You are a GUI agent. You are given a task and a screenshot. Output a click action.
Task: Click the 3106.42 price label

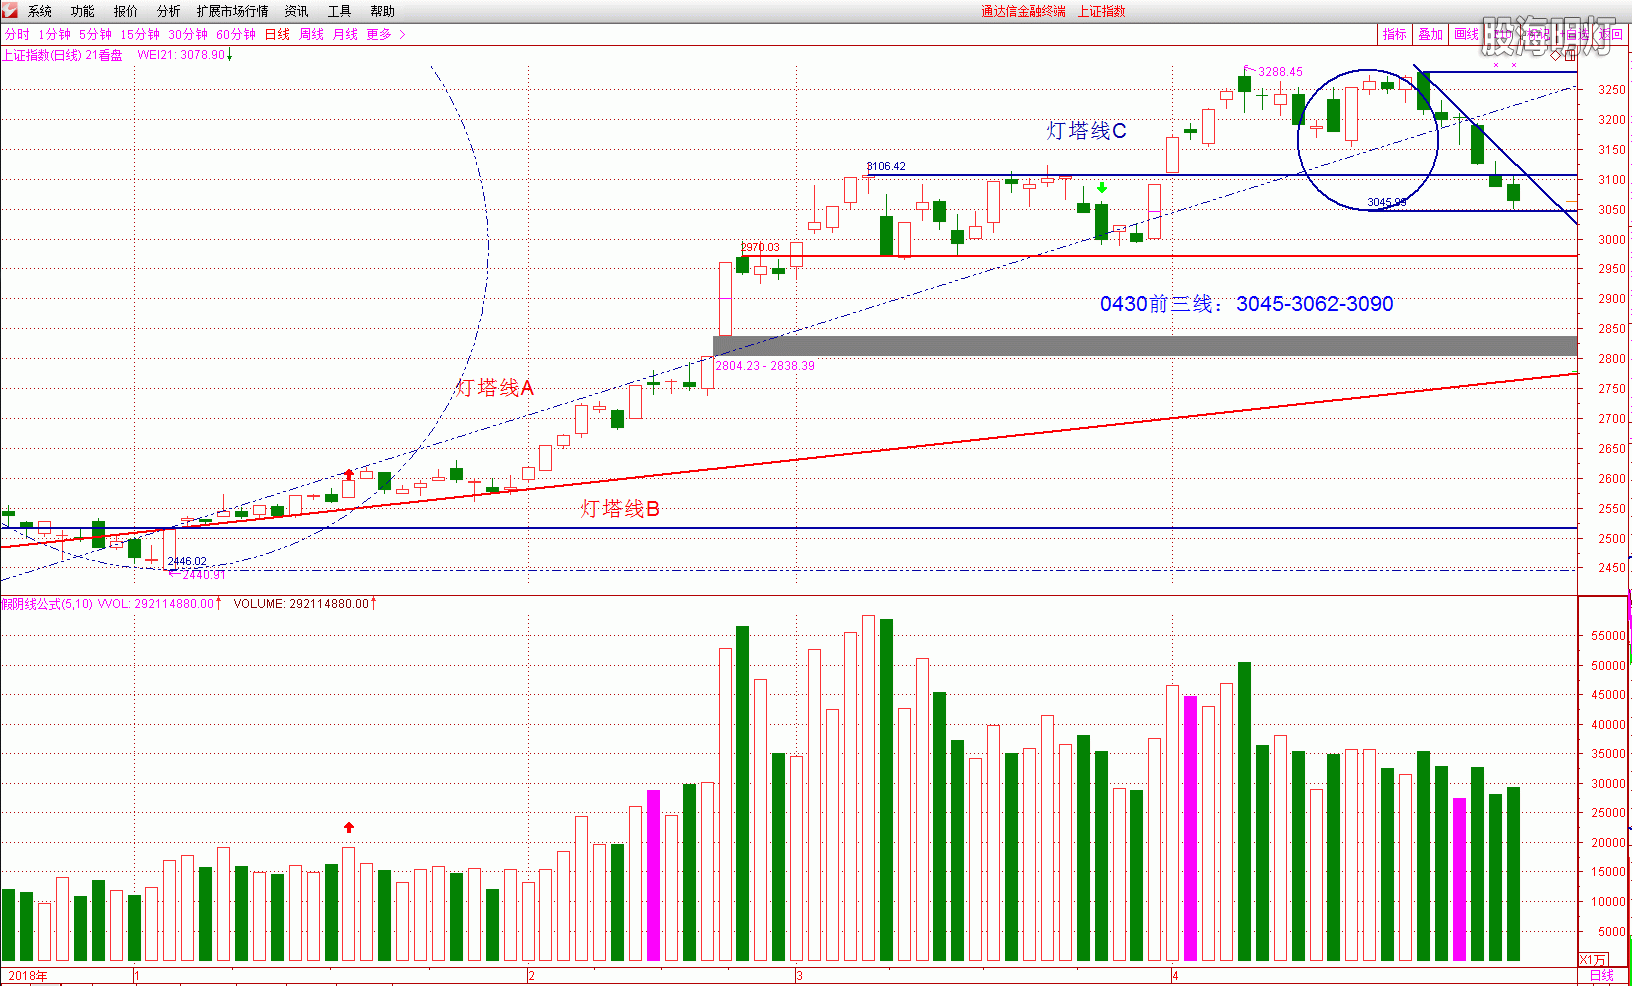tap(886, 166)
